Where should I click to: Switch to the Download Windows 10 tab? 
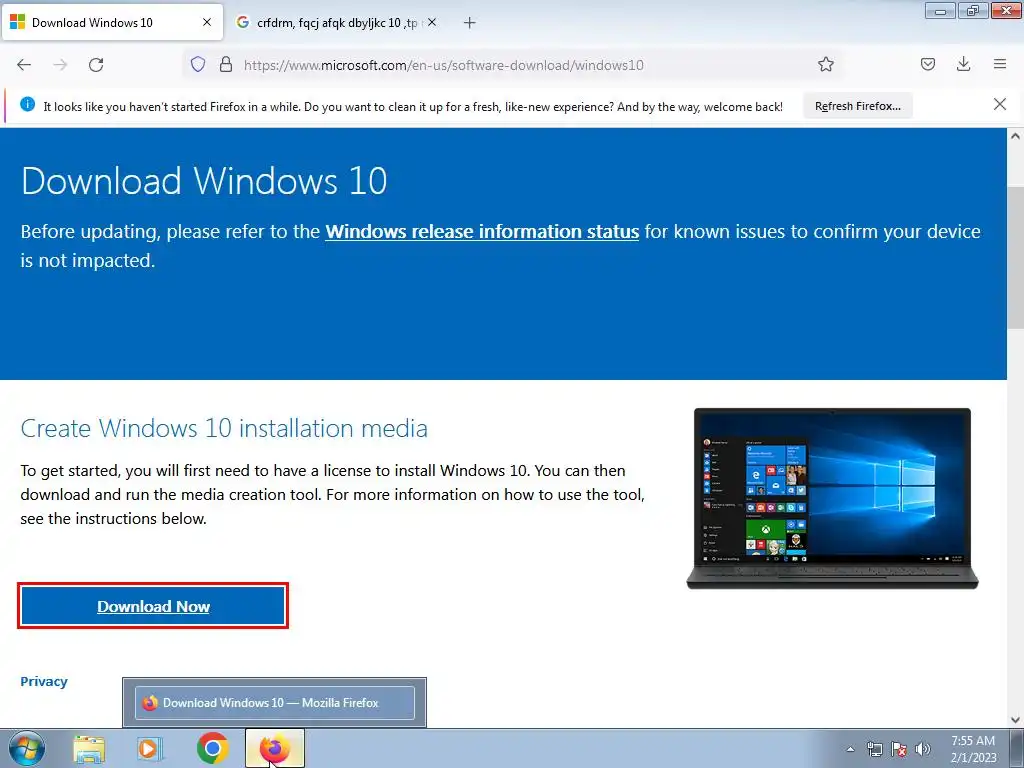coord(112,23)
